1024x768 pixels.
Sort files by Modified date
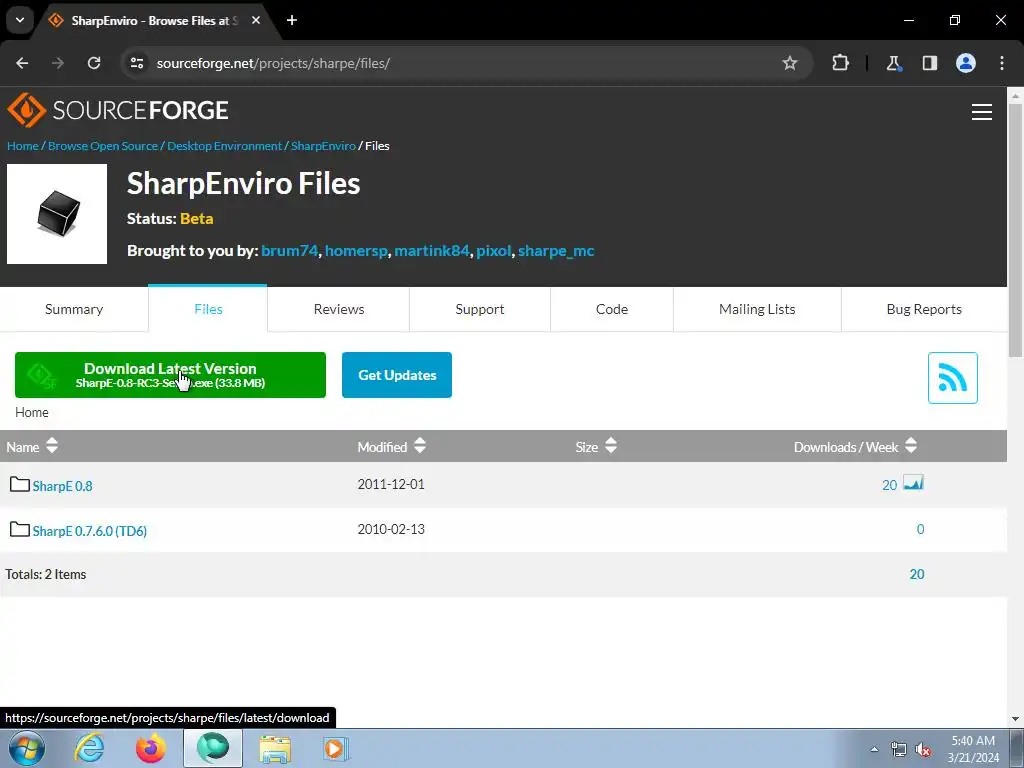point(392,447)
